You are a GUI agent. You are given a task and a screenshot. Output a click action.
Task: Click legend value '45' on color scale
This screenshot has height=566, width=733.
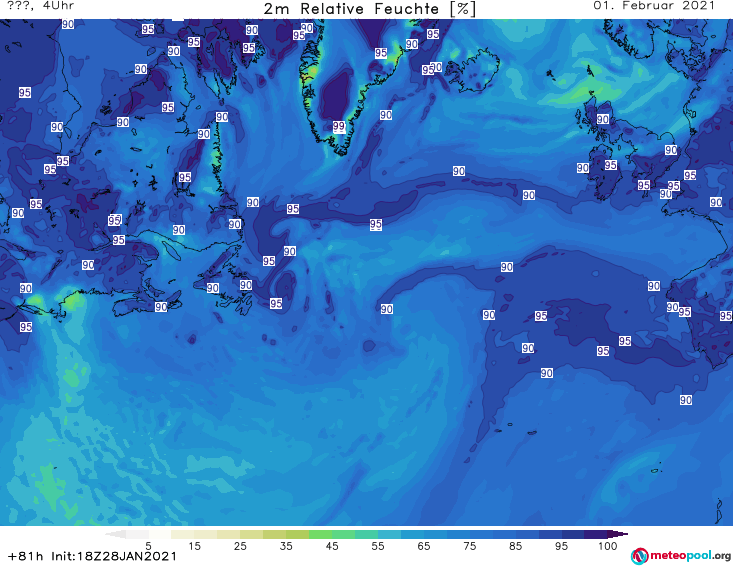tap(331, 546)
